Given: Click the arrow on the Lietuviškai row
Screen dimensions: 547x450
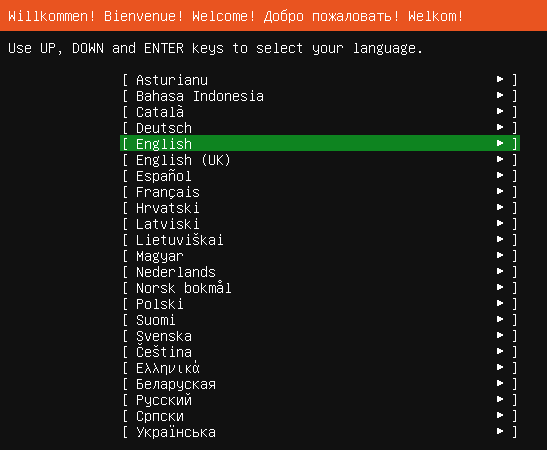Looking at the screenshot, I should pyautogui.click(x=500, y=239).
